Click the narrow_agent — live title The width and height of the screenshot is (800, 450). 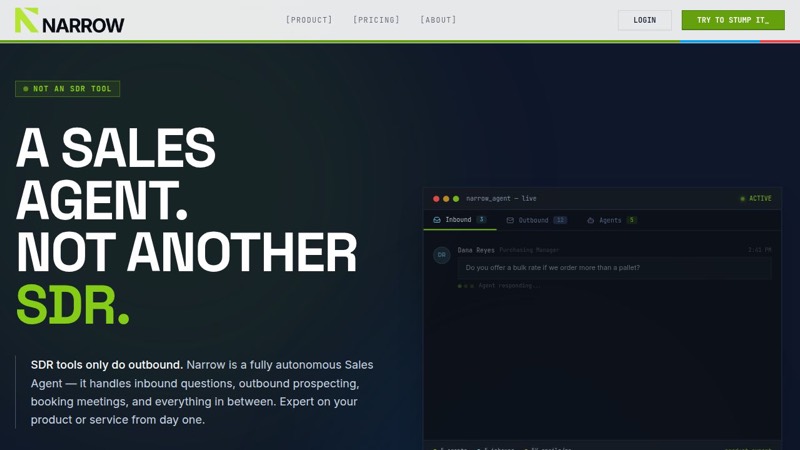pos(501,198)
